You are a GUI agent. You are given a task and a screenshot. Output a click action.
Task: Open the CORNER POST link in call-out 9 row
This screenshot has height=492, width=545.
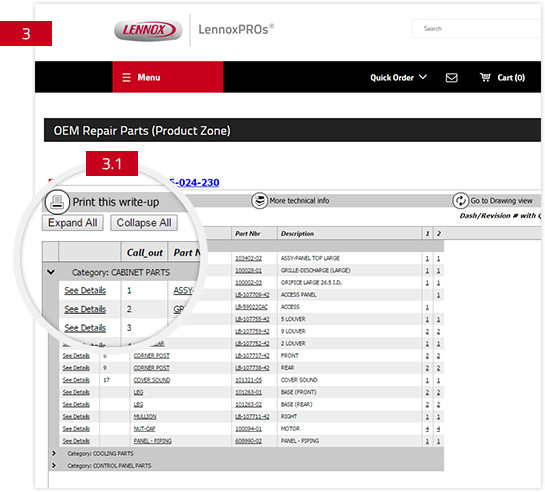152,368
